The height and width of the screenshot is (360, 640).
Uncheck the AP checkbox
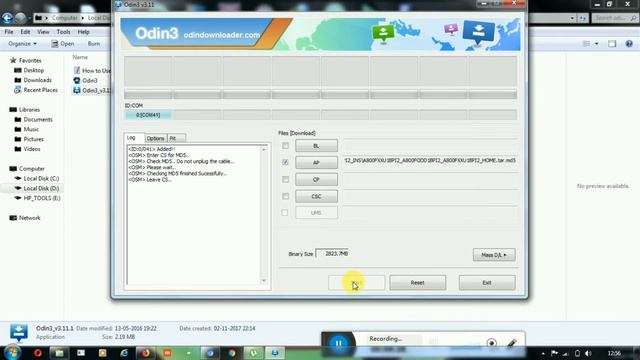pos(285,162)
